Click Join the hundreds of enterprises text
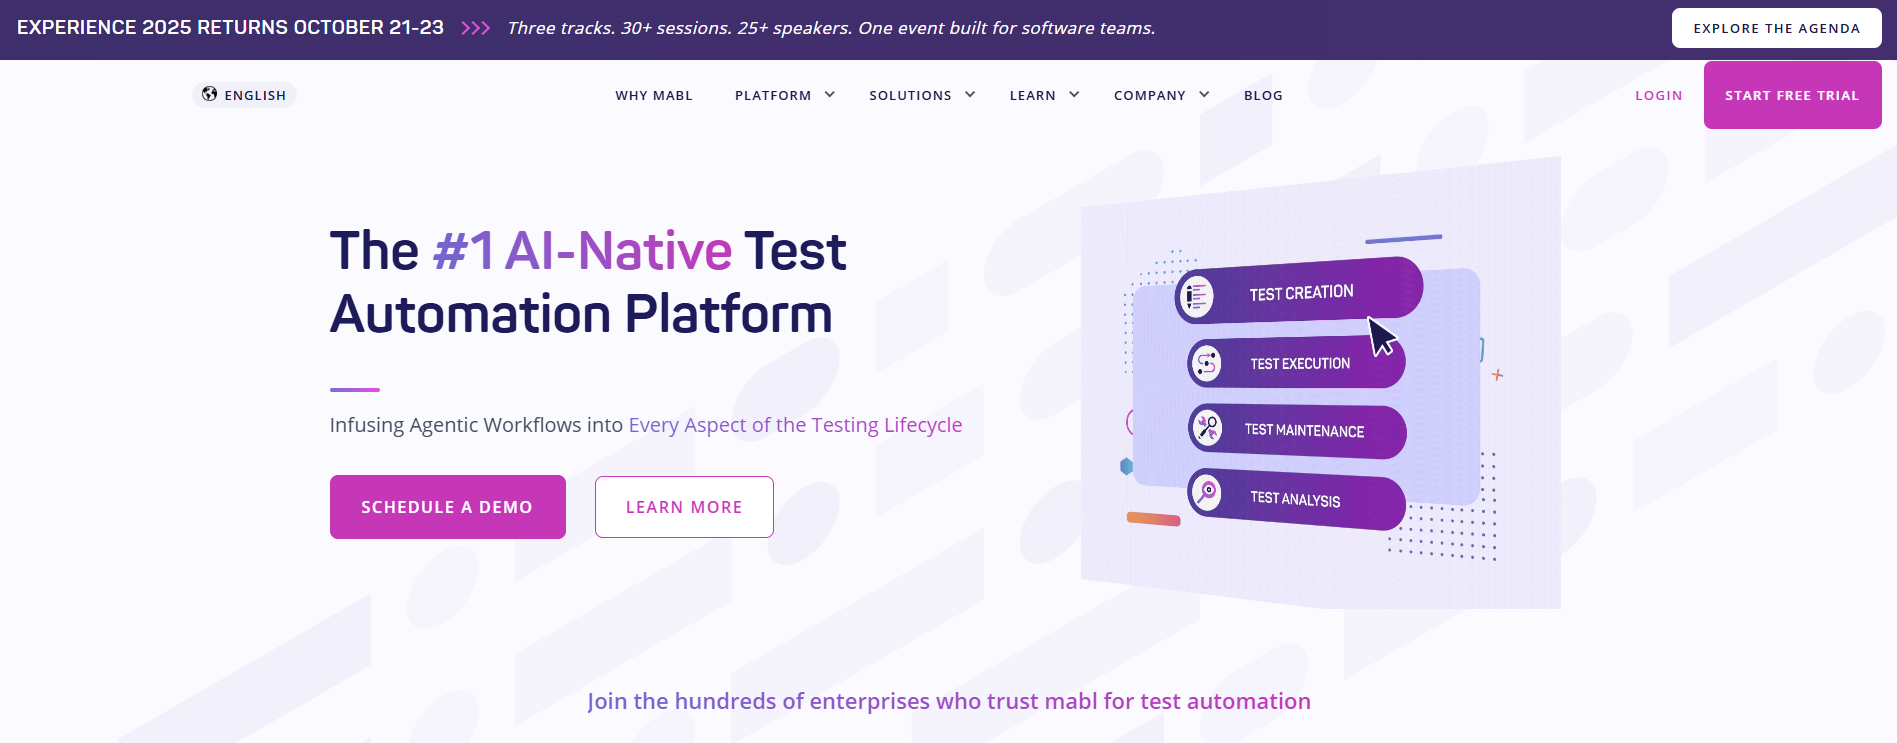Screen dimensions: 1897x743 click(x=949, y=701)
